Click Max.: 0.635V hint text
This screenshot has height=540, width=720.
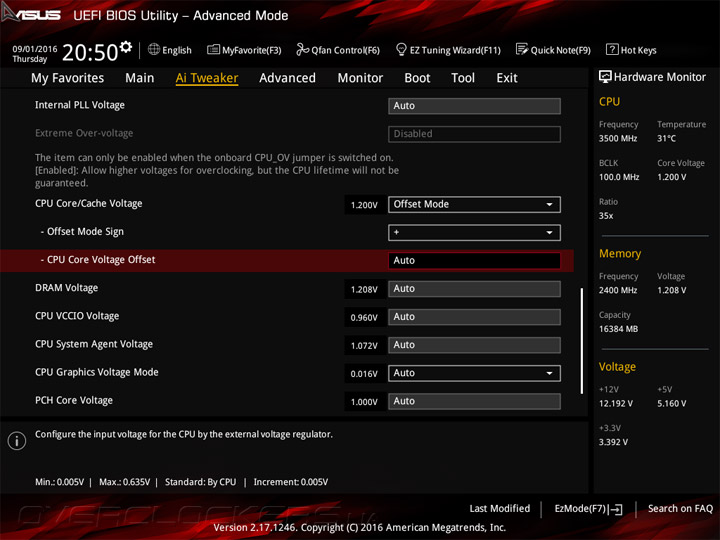(124, 482)
